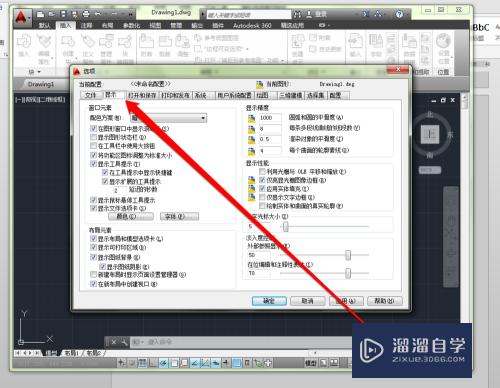Click the user sign-in icon
The image size is (500, 388).
(x=309, y=14)
